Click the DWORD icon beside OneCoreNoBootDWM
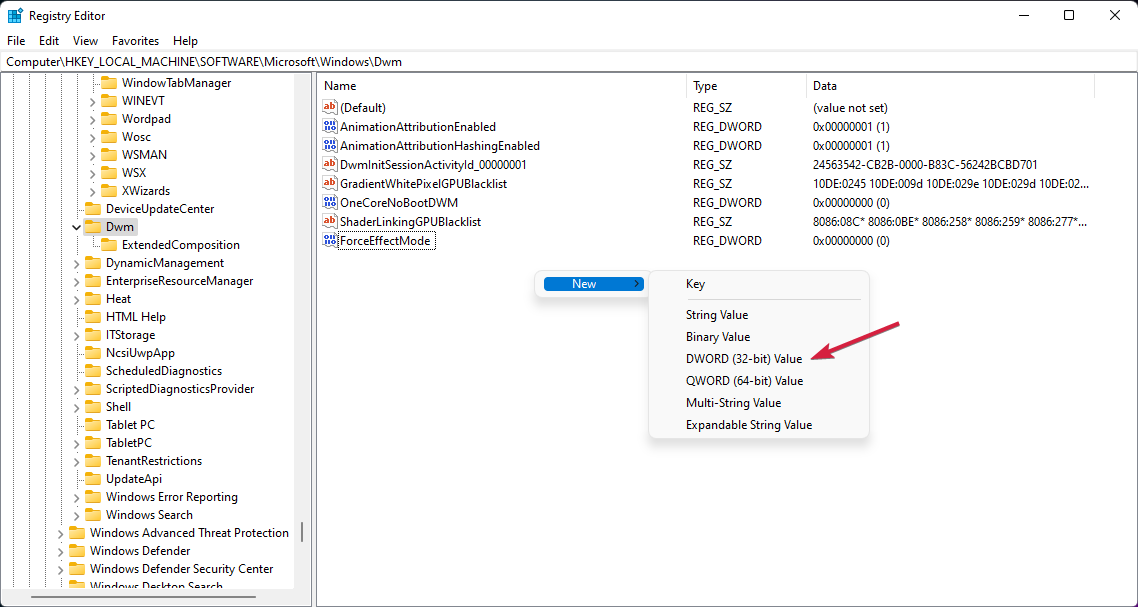 point(330,202)
